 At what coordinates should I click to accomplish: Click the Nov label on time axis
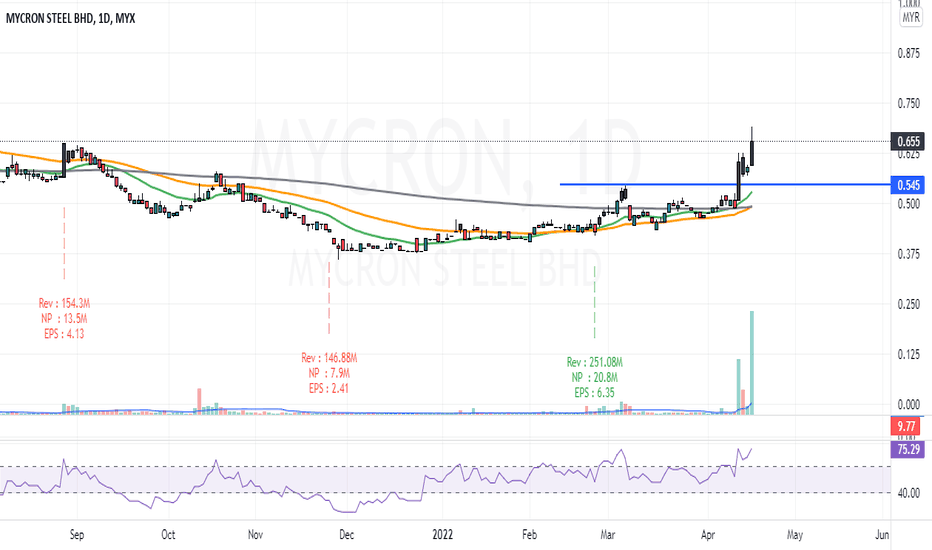click(255, 535)
